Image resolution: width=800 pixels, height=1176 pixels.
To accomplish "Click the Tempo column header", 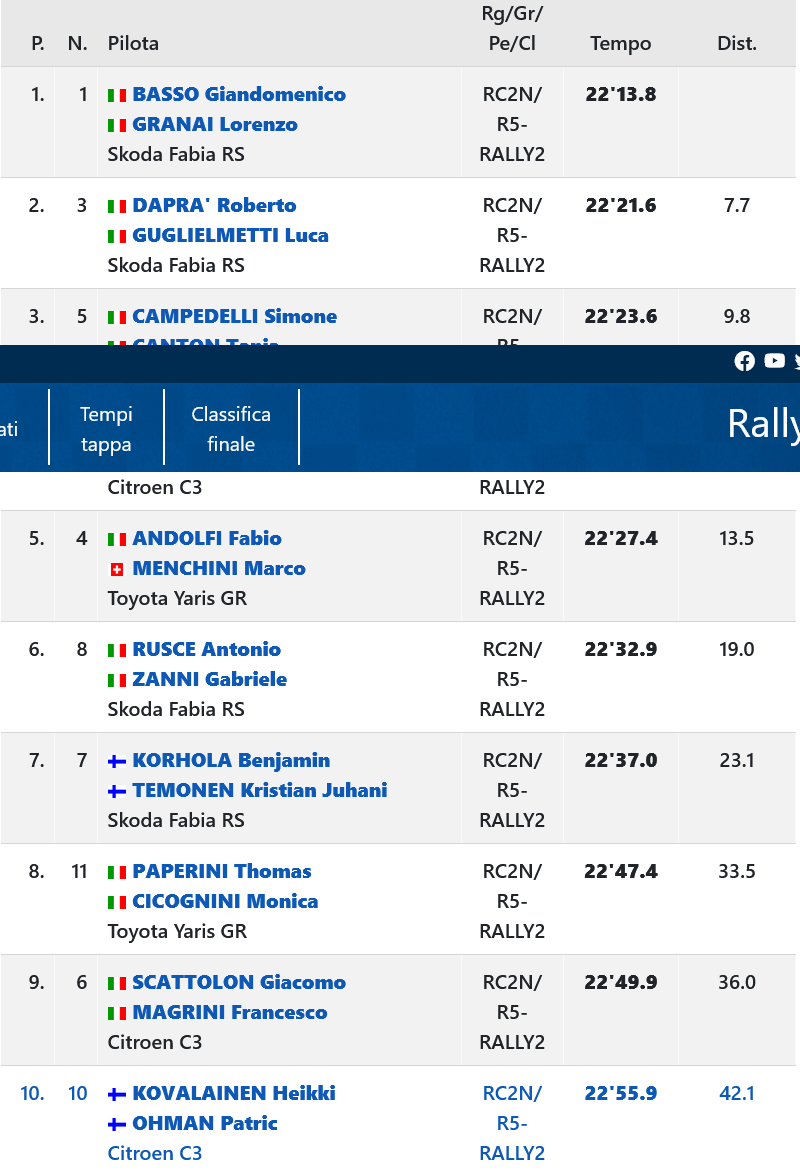I will [620, 43].
